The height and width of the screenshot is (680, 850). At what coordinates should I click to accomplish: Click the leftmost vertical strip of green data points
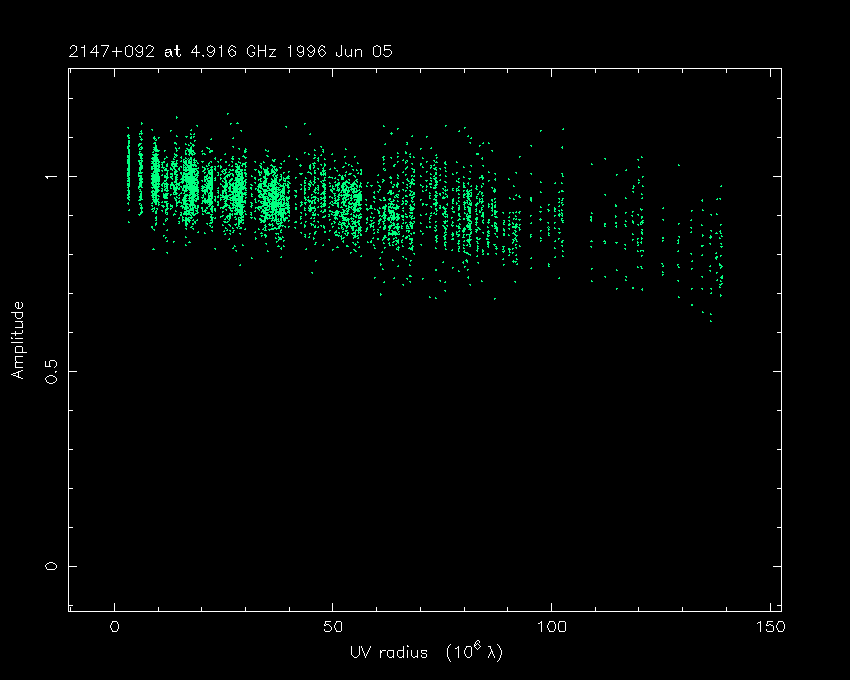(128, 170)
